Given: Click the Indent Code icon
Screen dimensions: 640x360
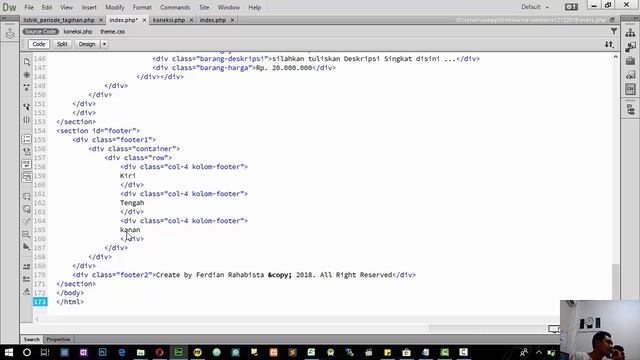Looking at the screenshot, I should pos(27,267).
